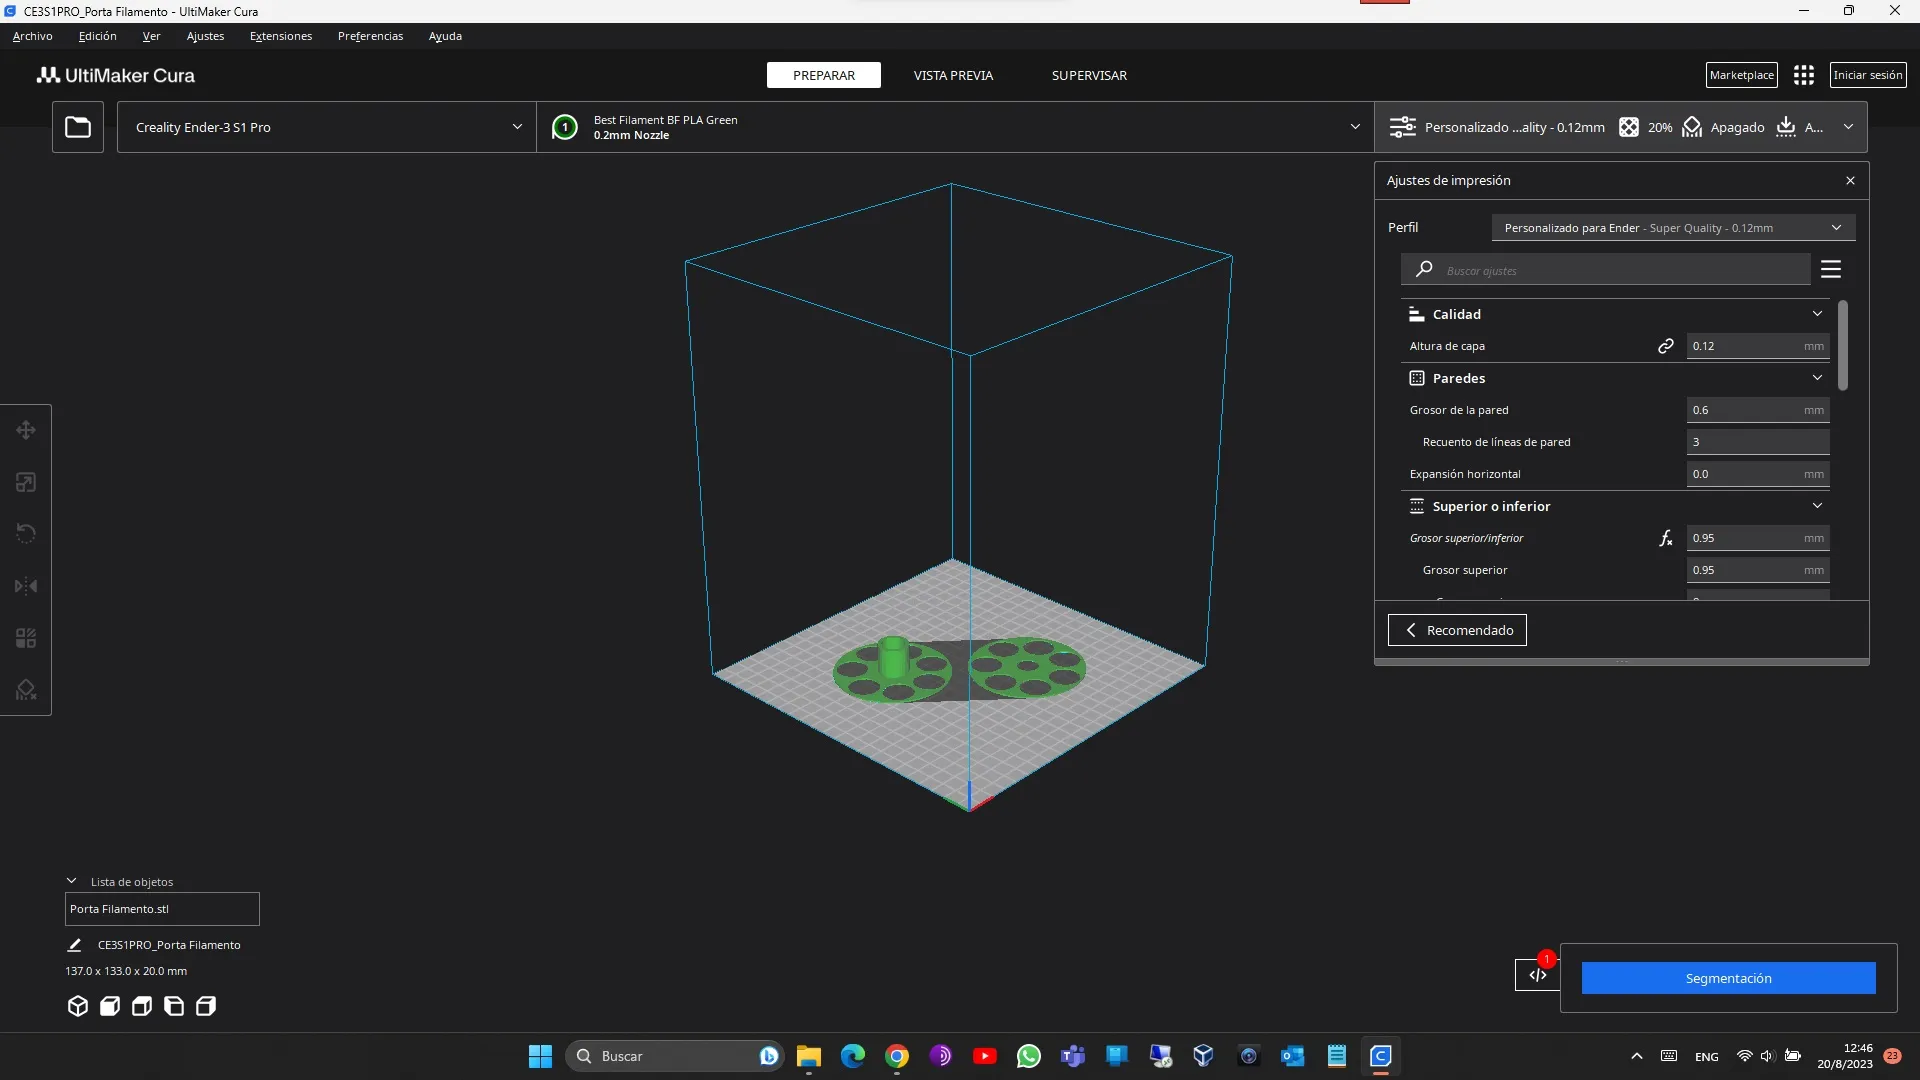Image resolution: width=1920 pixels, height=1080 pixels.
Task: Collapse the Paredes settings section
Action: pos(1816,378)
